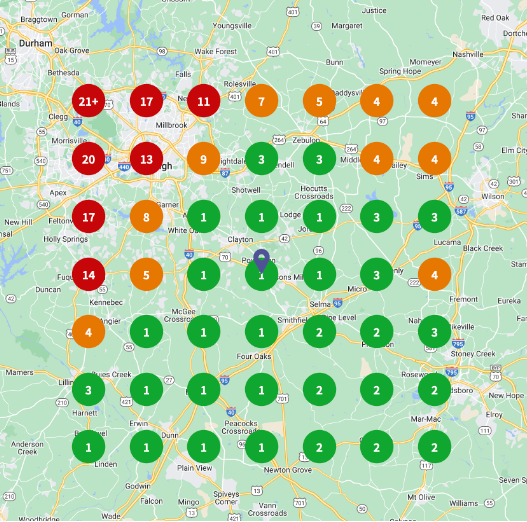Select the red 14 marker near Fuquay

click(88, 275)
